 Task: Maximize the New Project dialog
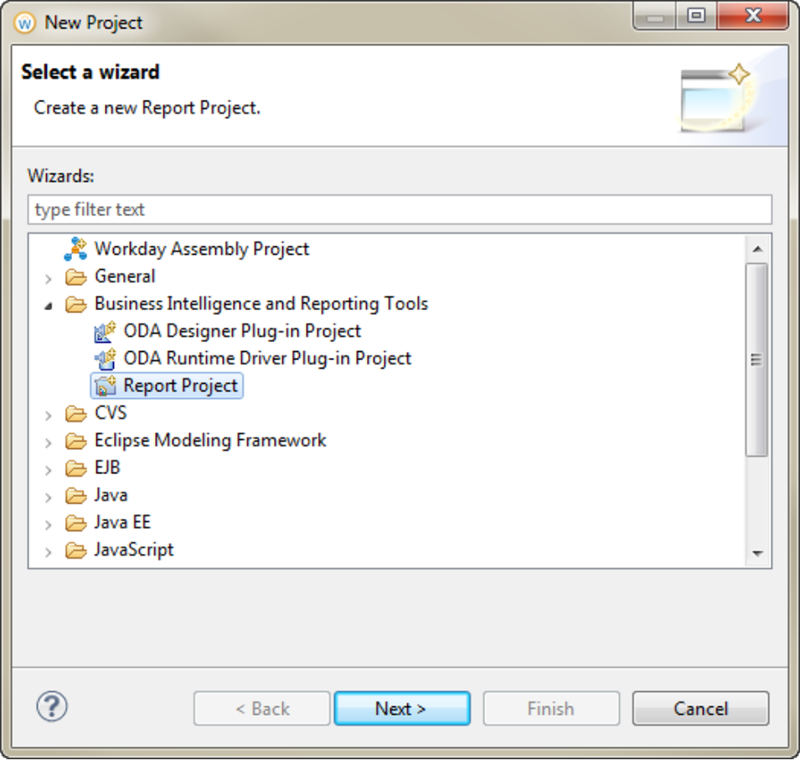click(696, 16)
